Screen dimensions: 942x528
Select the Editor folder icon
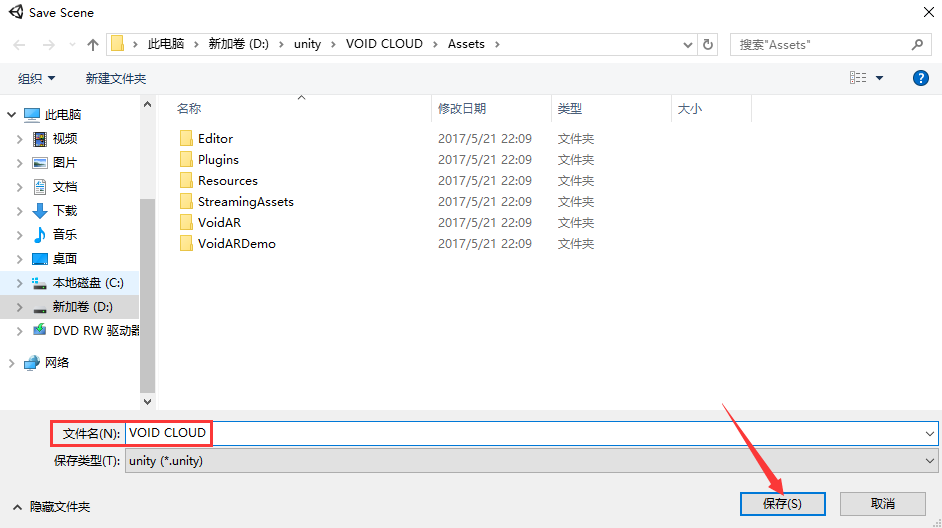coord(186,139)
